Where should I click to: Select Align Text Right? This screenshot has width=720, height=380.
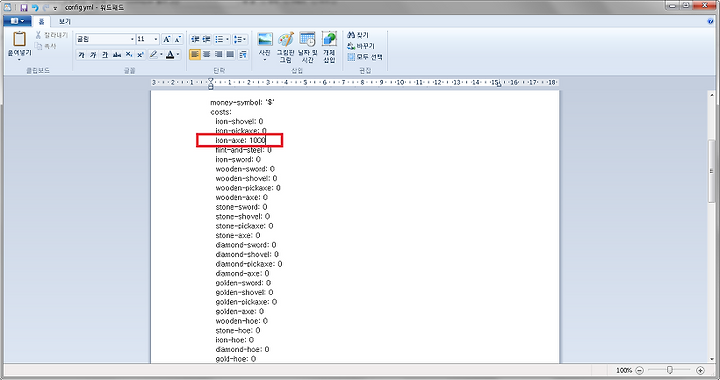coord(219,55)
